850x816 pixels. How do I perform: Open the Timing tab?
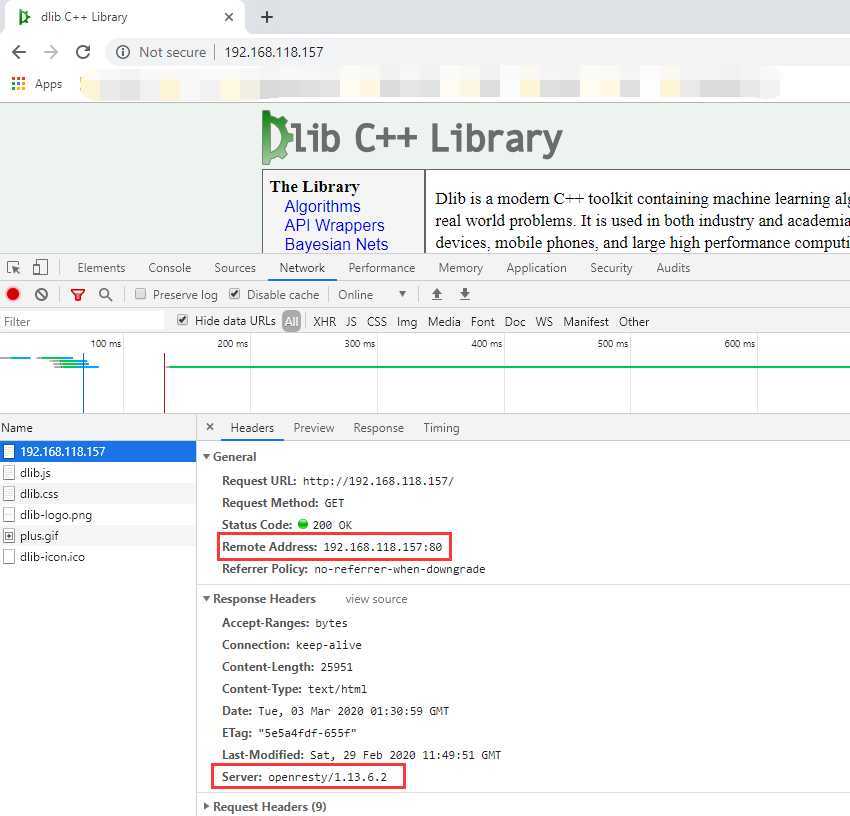(x=441, y=428)
